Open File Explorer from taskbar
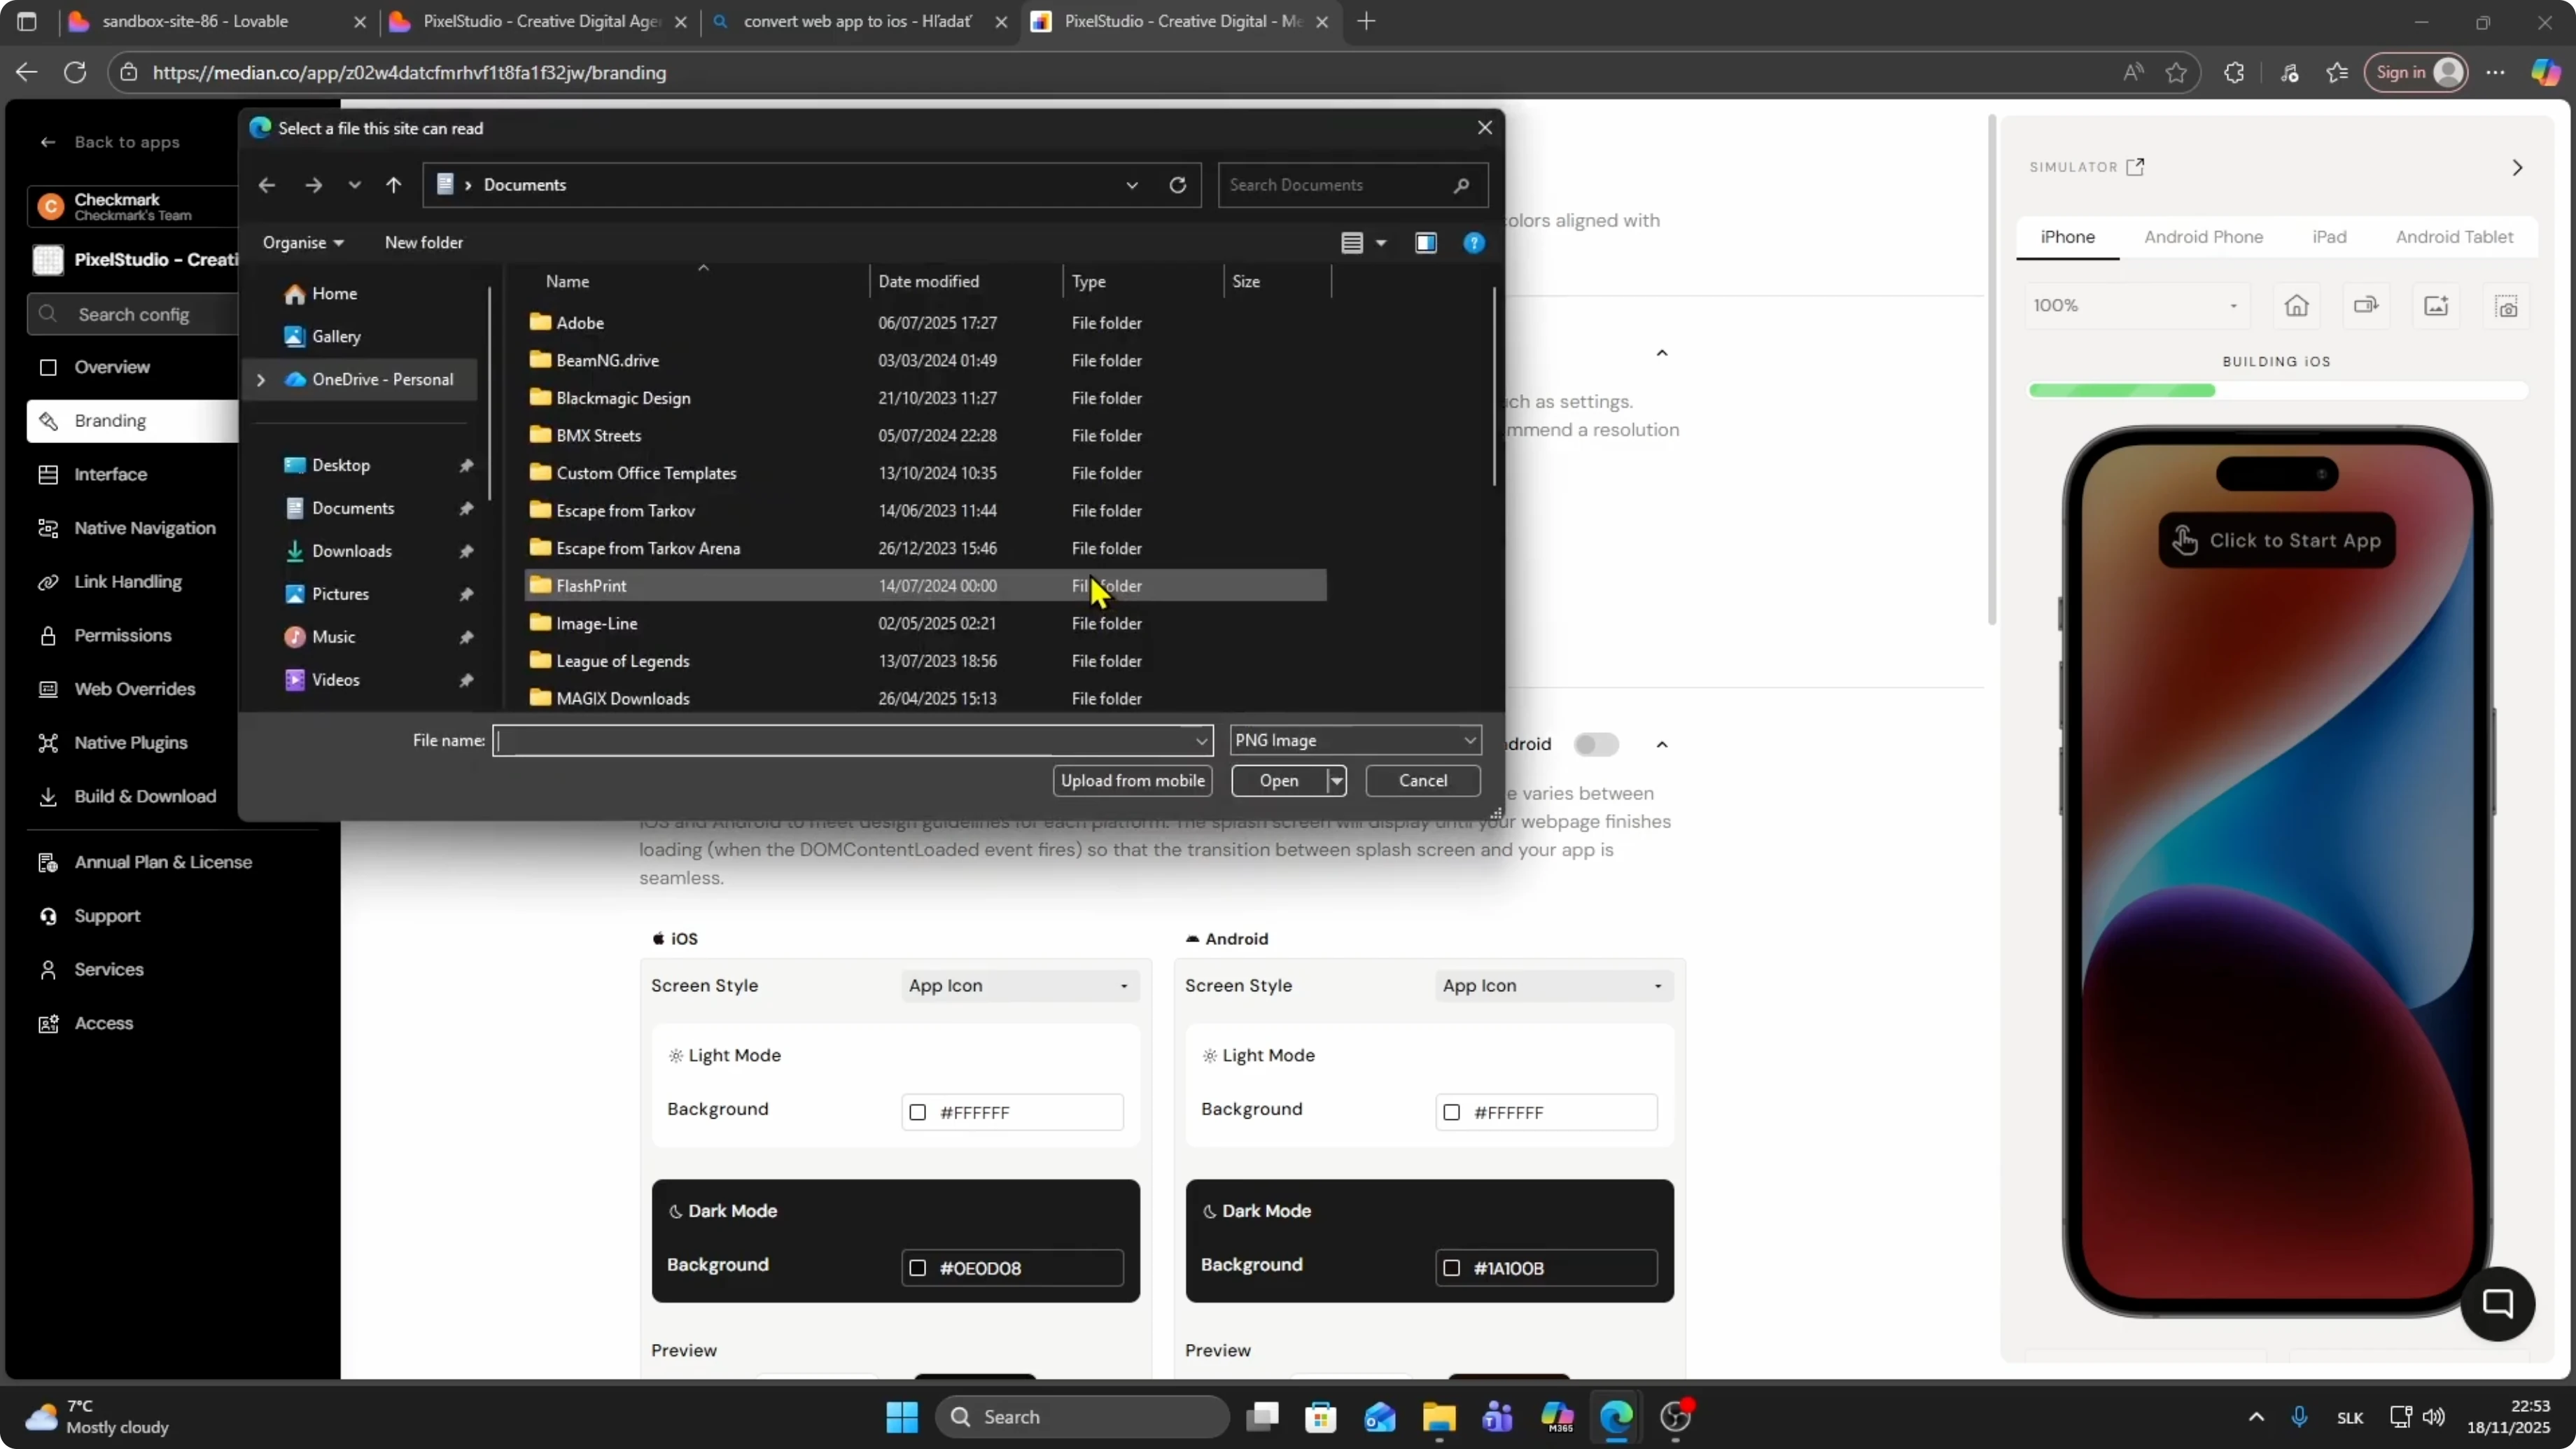2576x1449 pixels. click(1438, 1417)
